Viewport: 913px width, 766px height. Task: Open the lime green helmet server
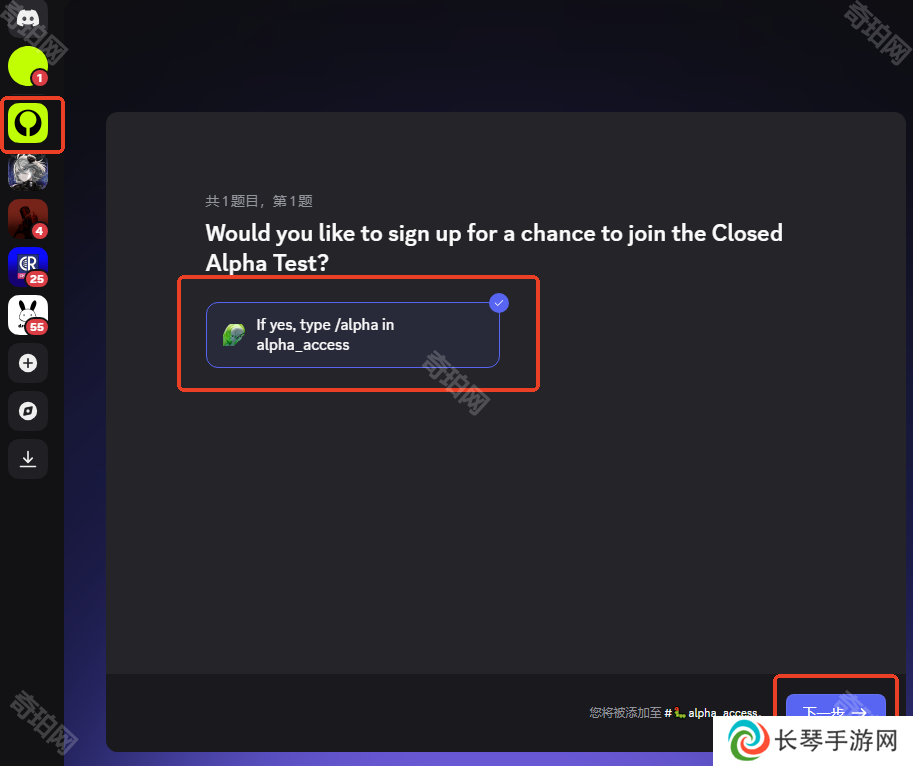(27, 123)
